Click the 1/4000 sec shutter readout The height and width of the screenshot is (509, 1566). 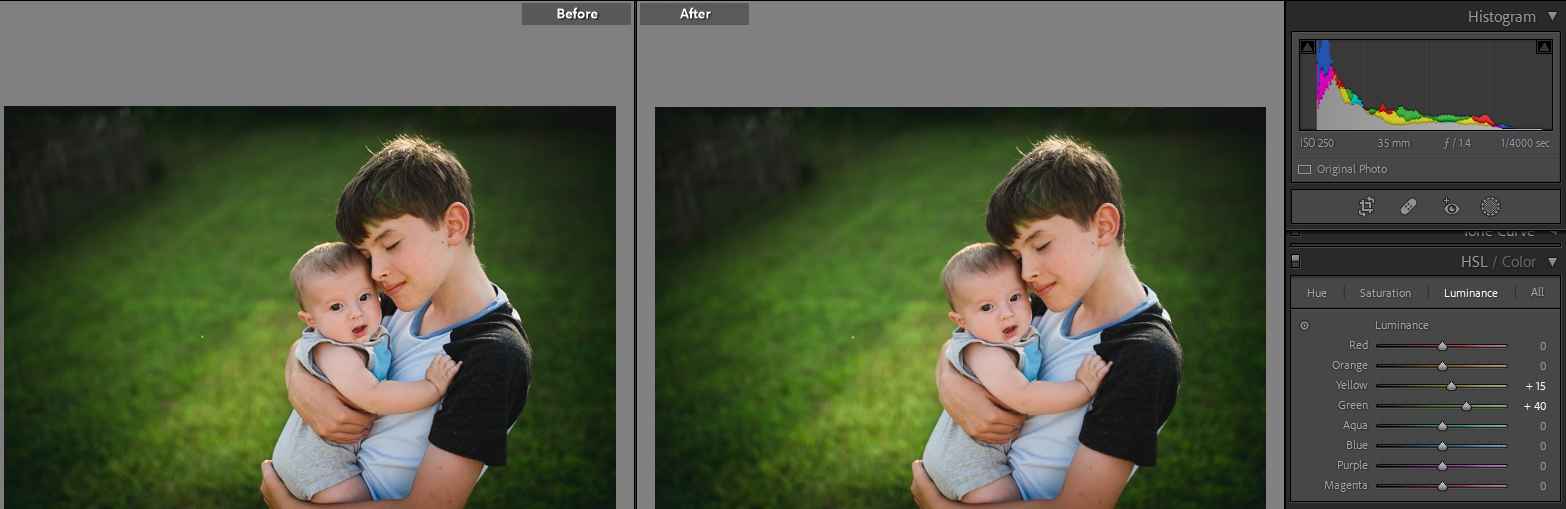click(x=1525, y=144)
